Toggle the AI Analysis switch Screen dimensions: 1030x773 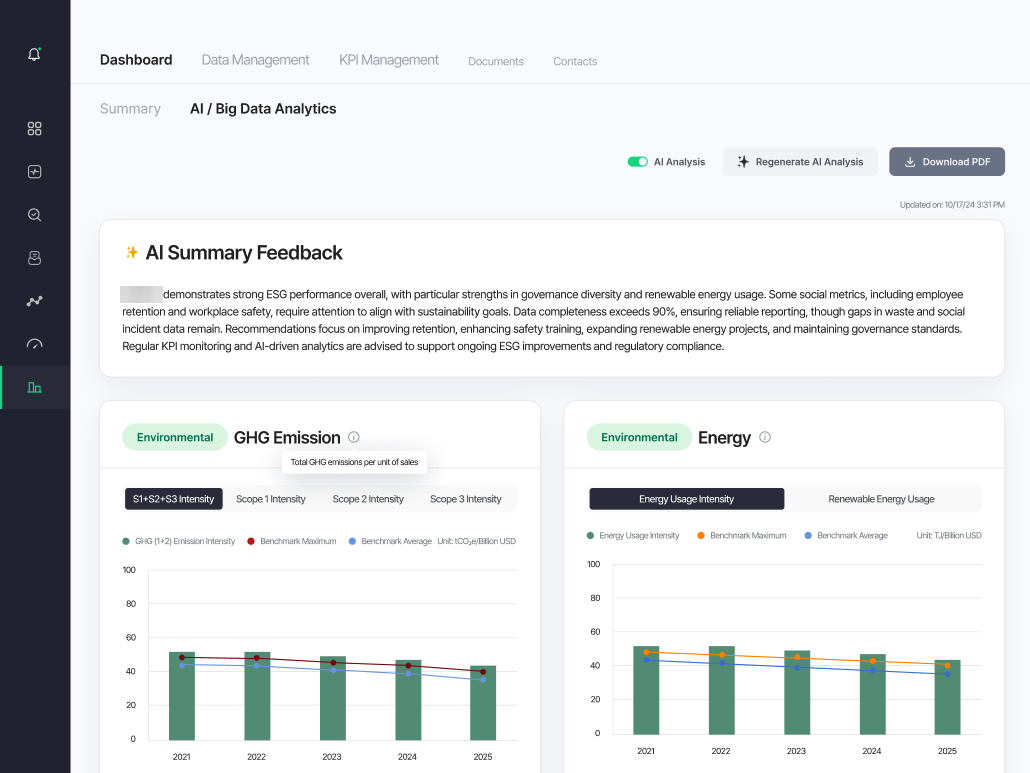[x=637, y=162]
